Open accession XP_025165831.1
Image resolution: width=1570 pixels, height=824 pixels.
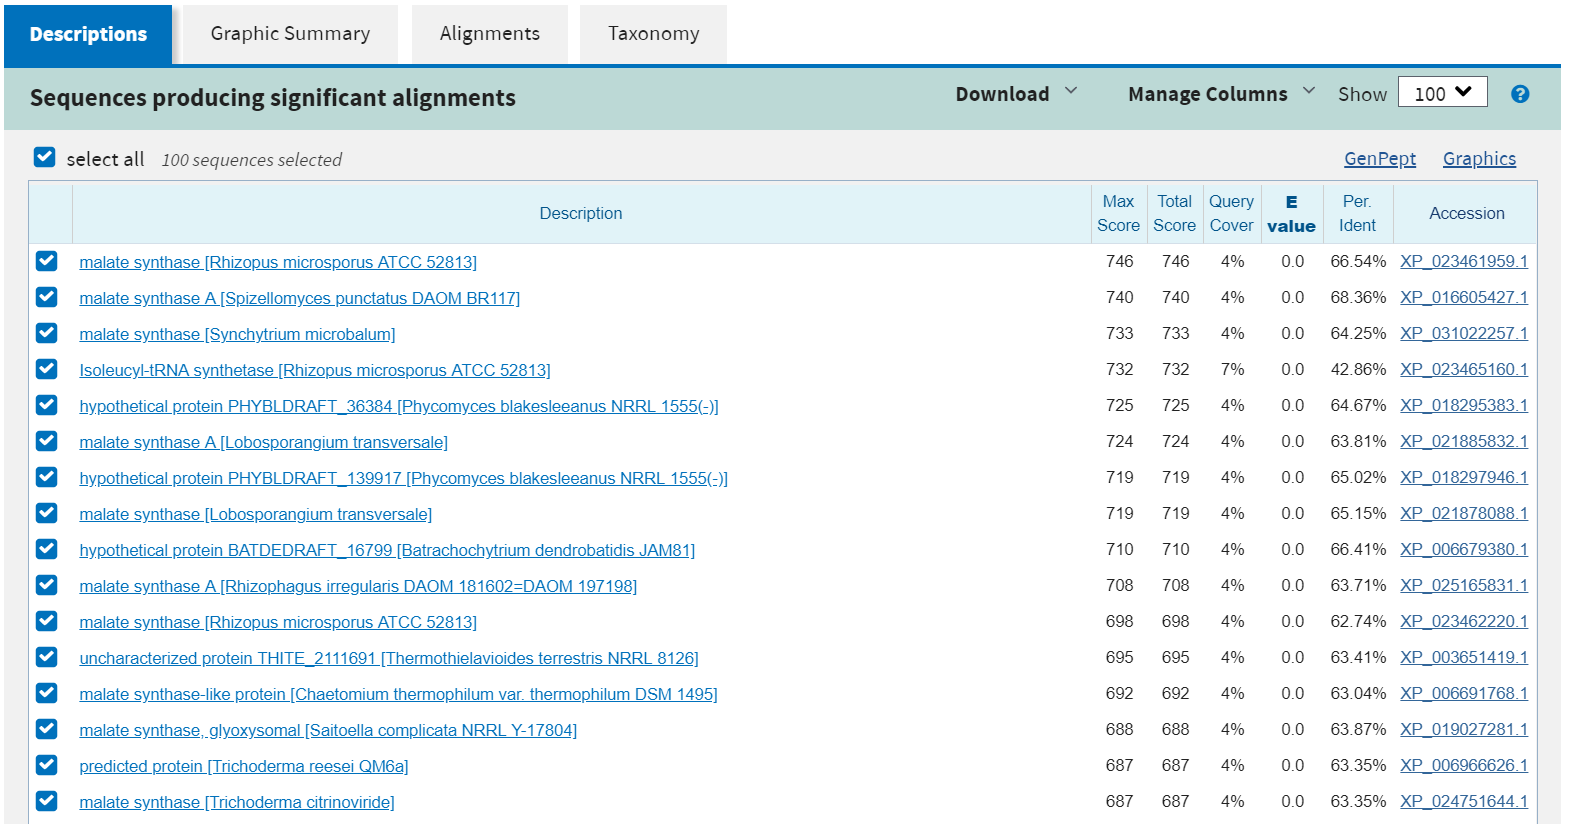(1464, 585)
